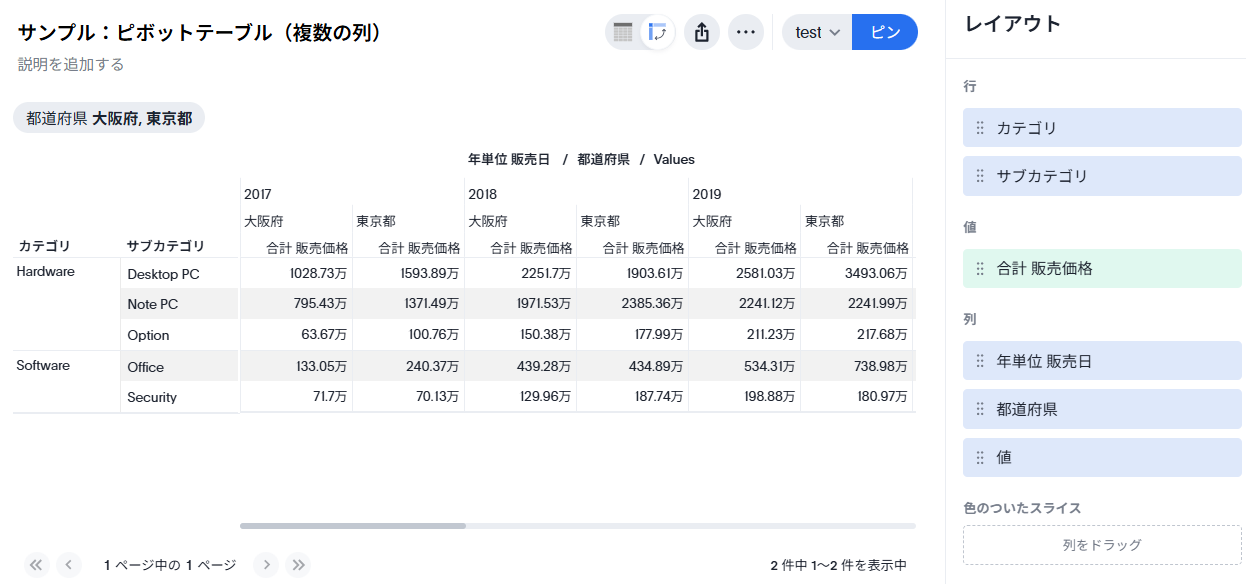Switch to pivot chart view icon
Screen dimensions: 1246x584
(657, 32)
